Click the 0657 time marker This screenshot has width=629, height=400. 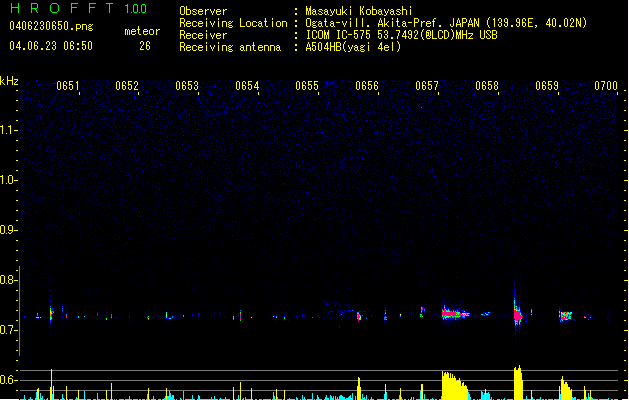(427, 86)
